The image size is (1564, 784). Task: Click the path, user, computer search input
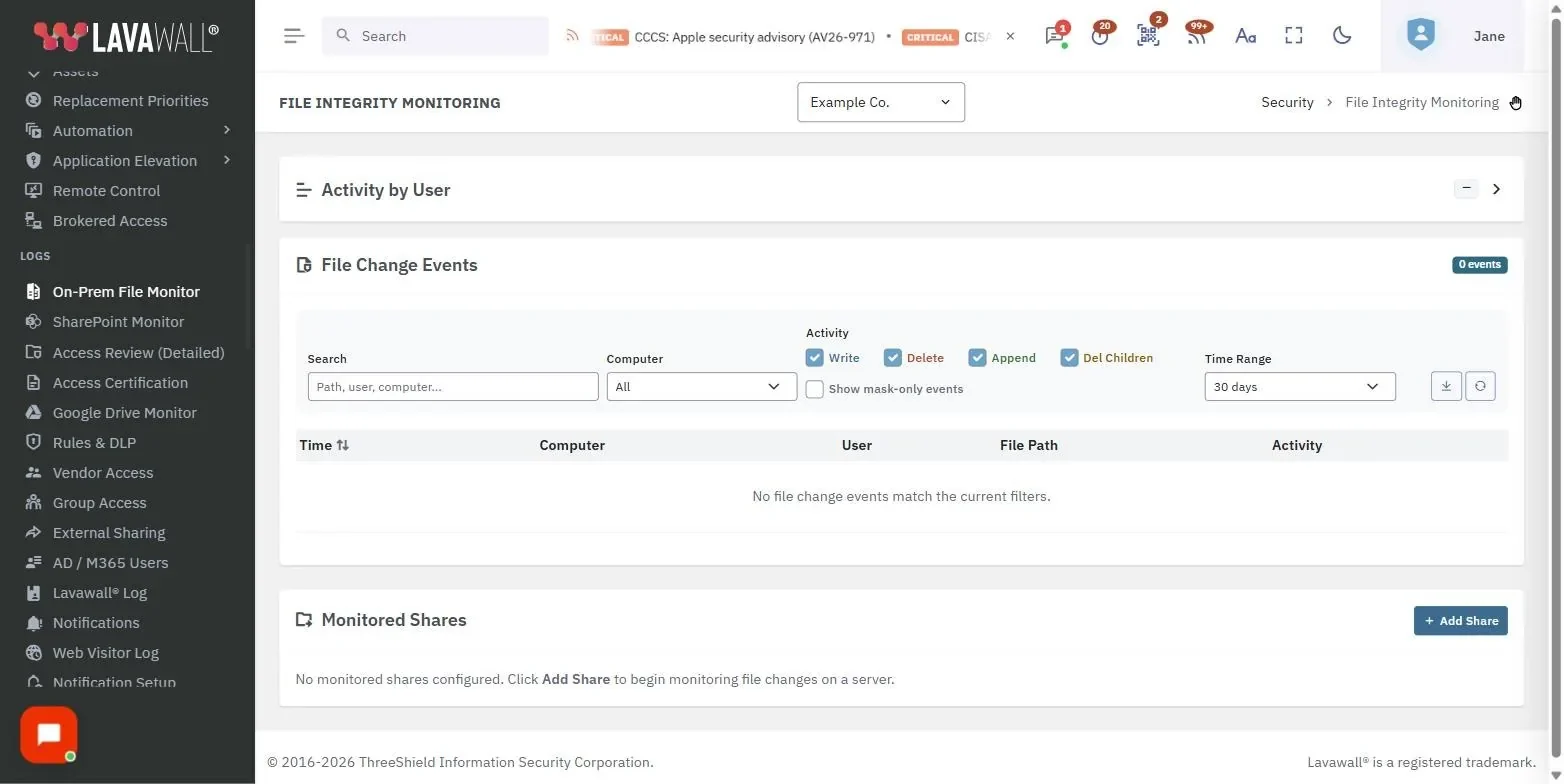pyautogui.click(x=453, y=387)
